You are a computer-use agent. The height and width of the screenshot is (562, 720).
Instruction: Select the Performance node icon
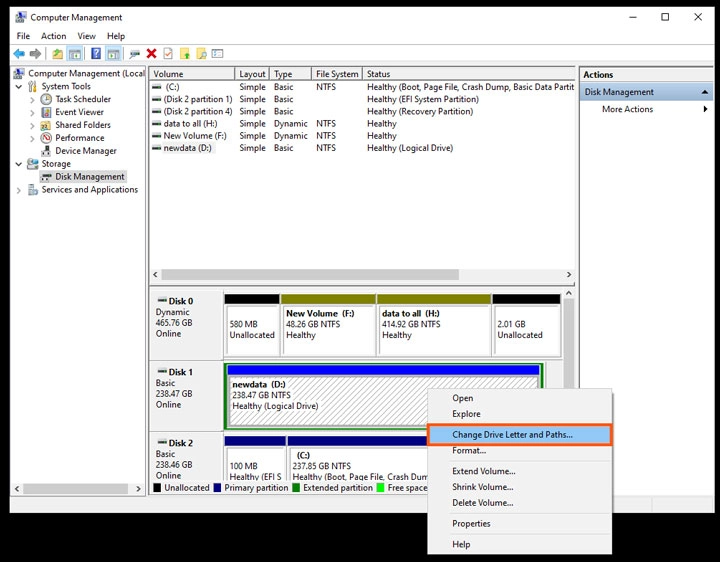tap(46, 138)
